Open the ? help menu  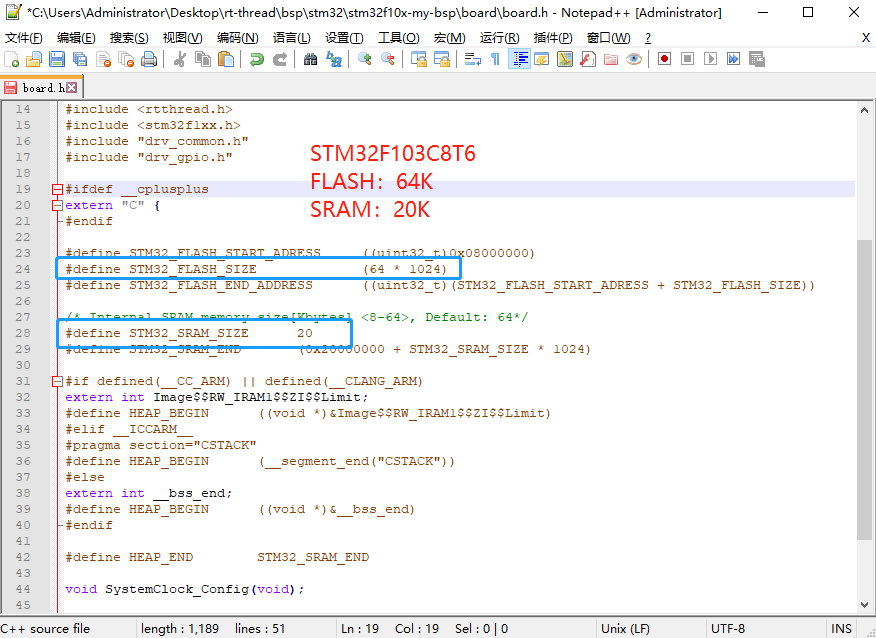(x=648, y=37)
